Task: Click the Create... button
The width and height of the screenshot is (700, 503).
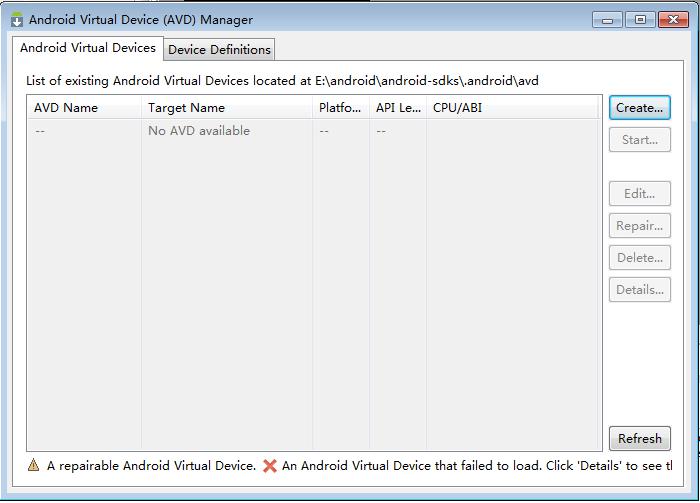Action: point(640,108)
